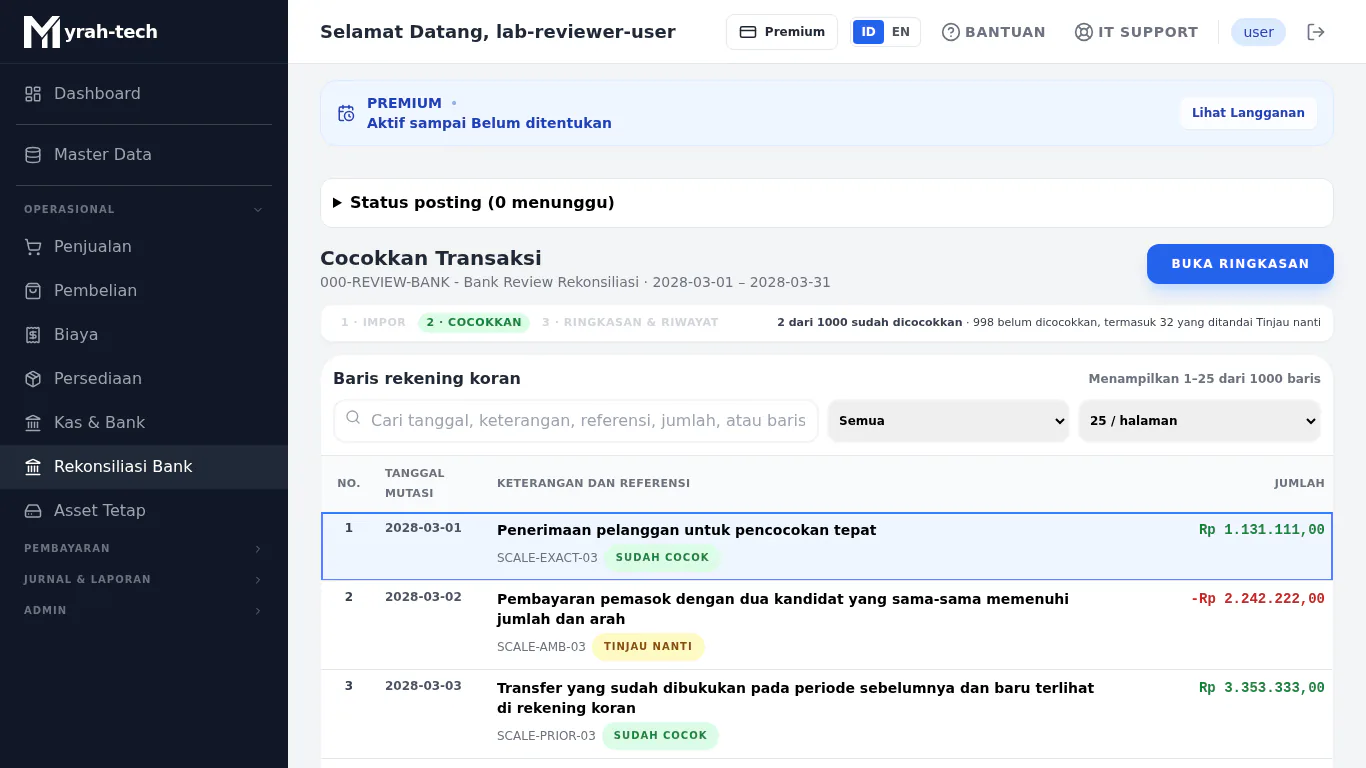Open IT SUPPORT
1366x768 pixels.
tap(1136, 32)
